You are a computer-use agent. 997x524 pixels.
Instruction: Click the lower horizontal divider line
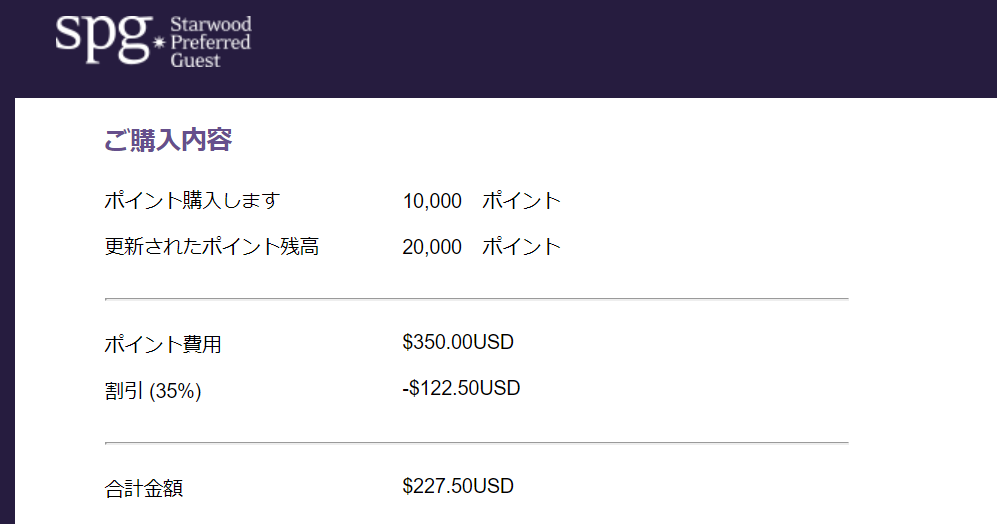tap(476, 442)
